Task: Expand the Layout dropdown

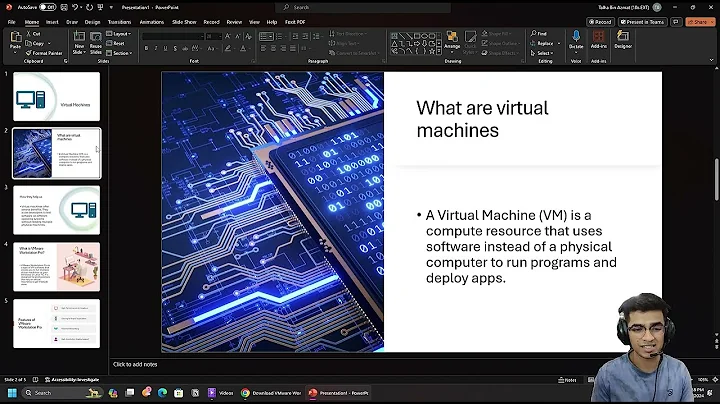Action: [118, 34]
